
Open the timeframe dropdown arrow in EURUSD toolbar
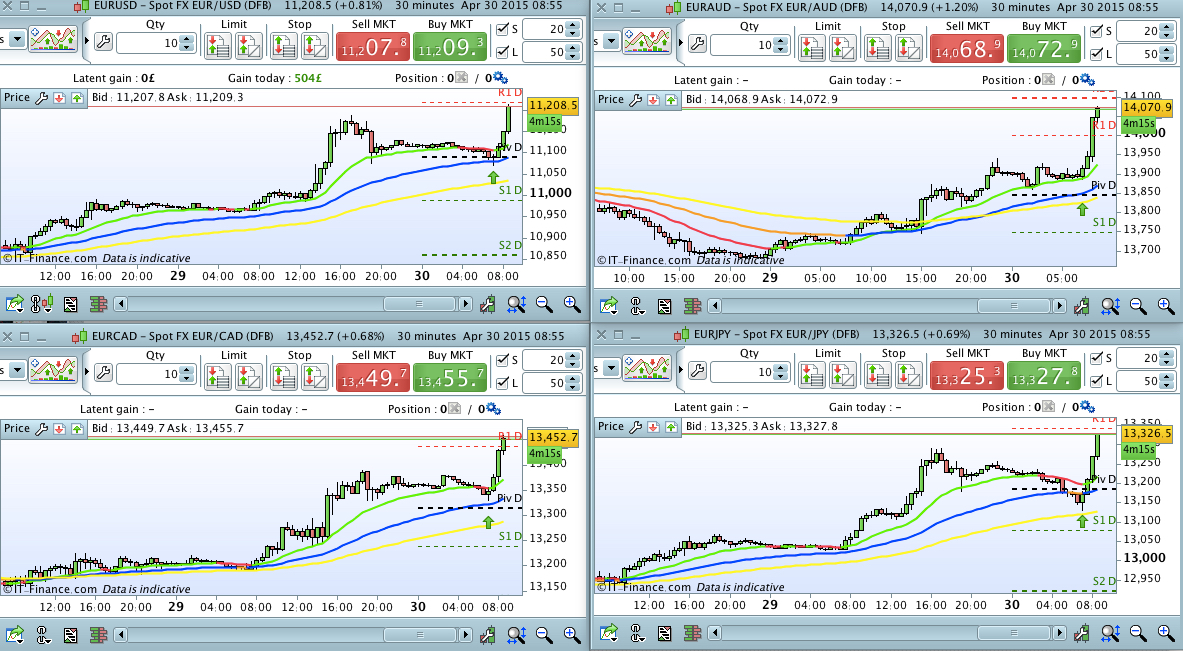pyautogui.click(x=17, y=38)
